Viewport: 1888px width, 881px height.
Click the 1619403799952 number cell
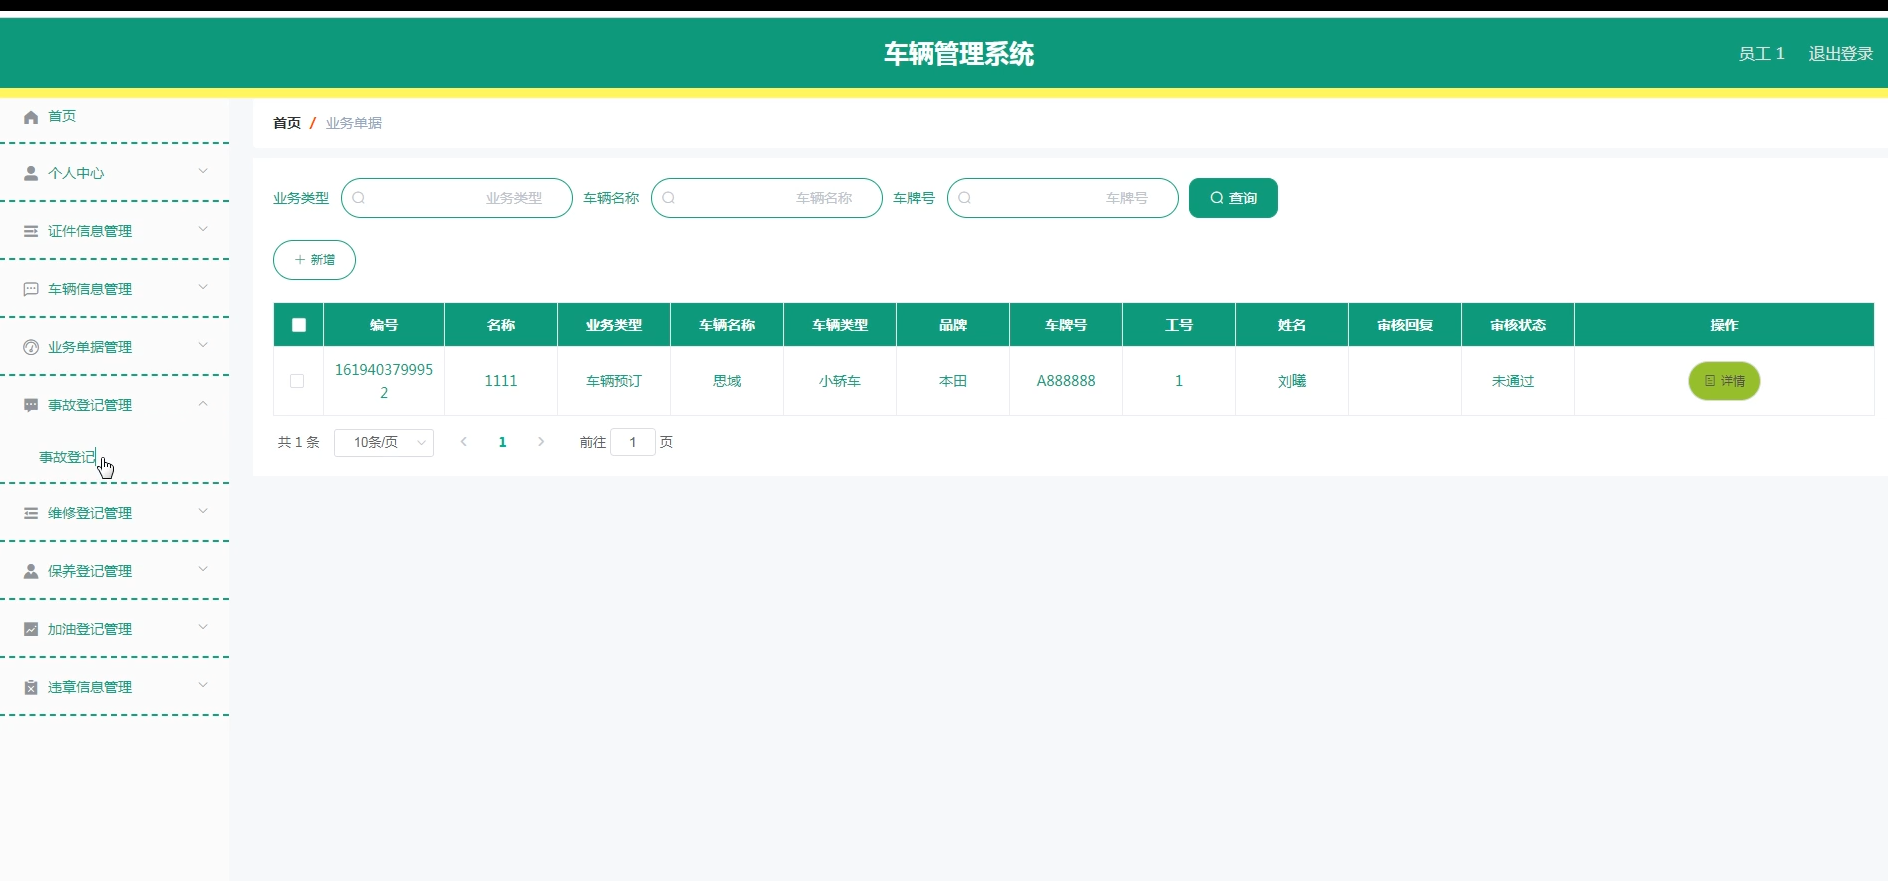coord(384,381)
